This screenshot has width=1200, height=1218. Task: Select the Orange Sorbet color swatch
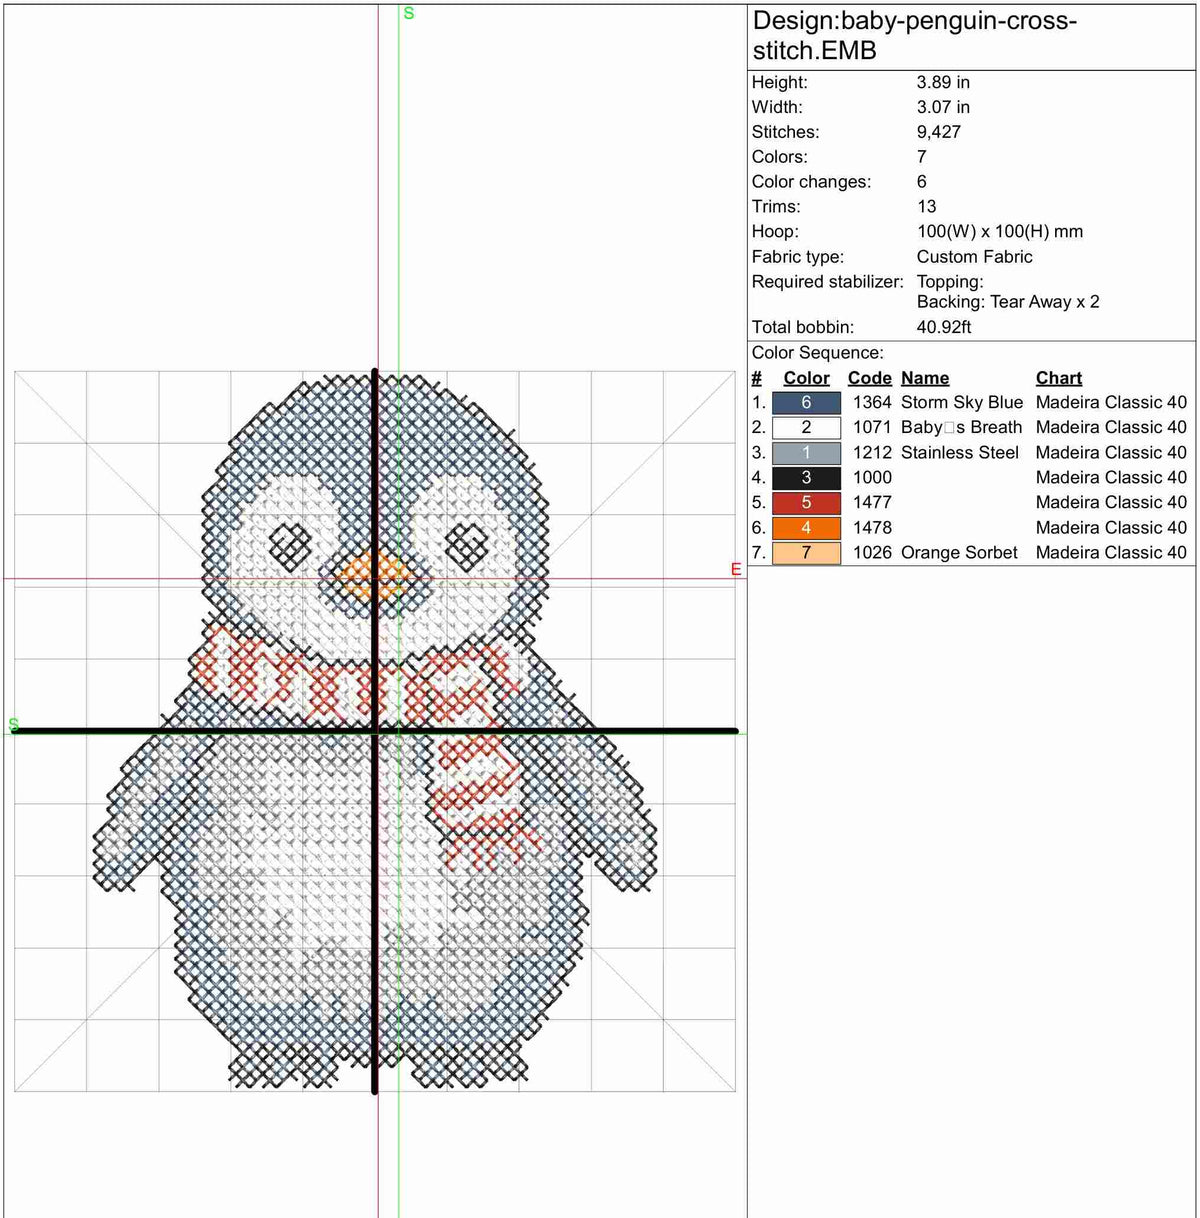(x=806, y=553)
